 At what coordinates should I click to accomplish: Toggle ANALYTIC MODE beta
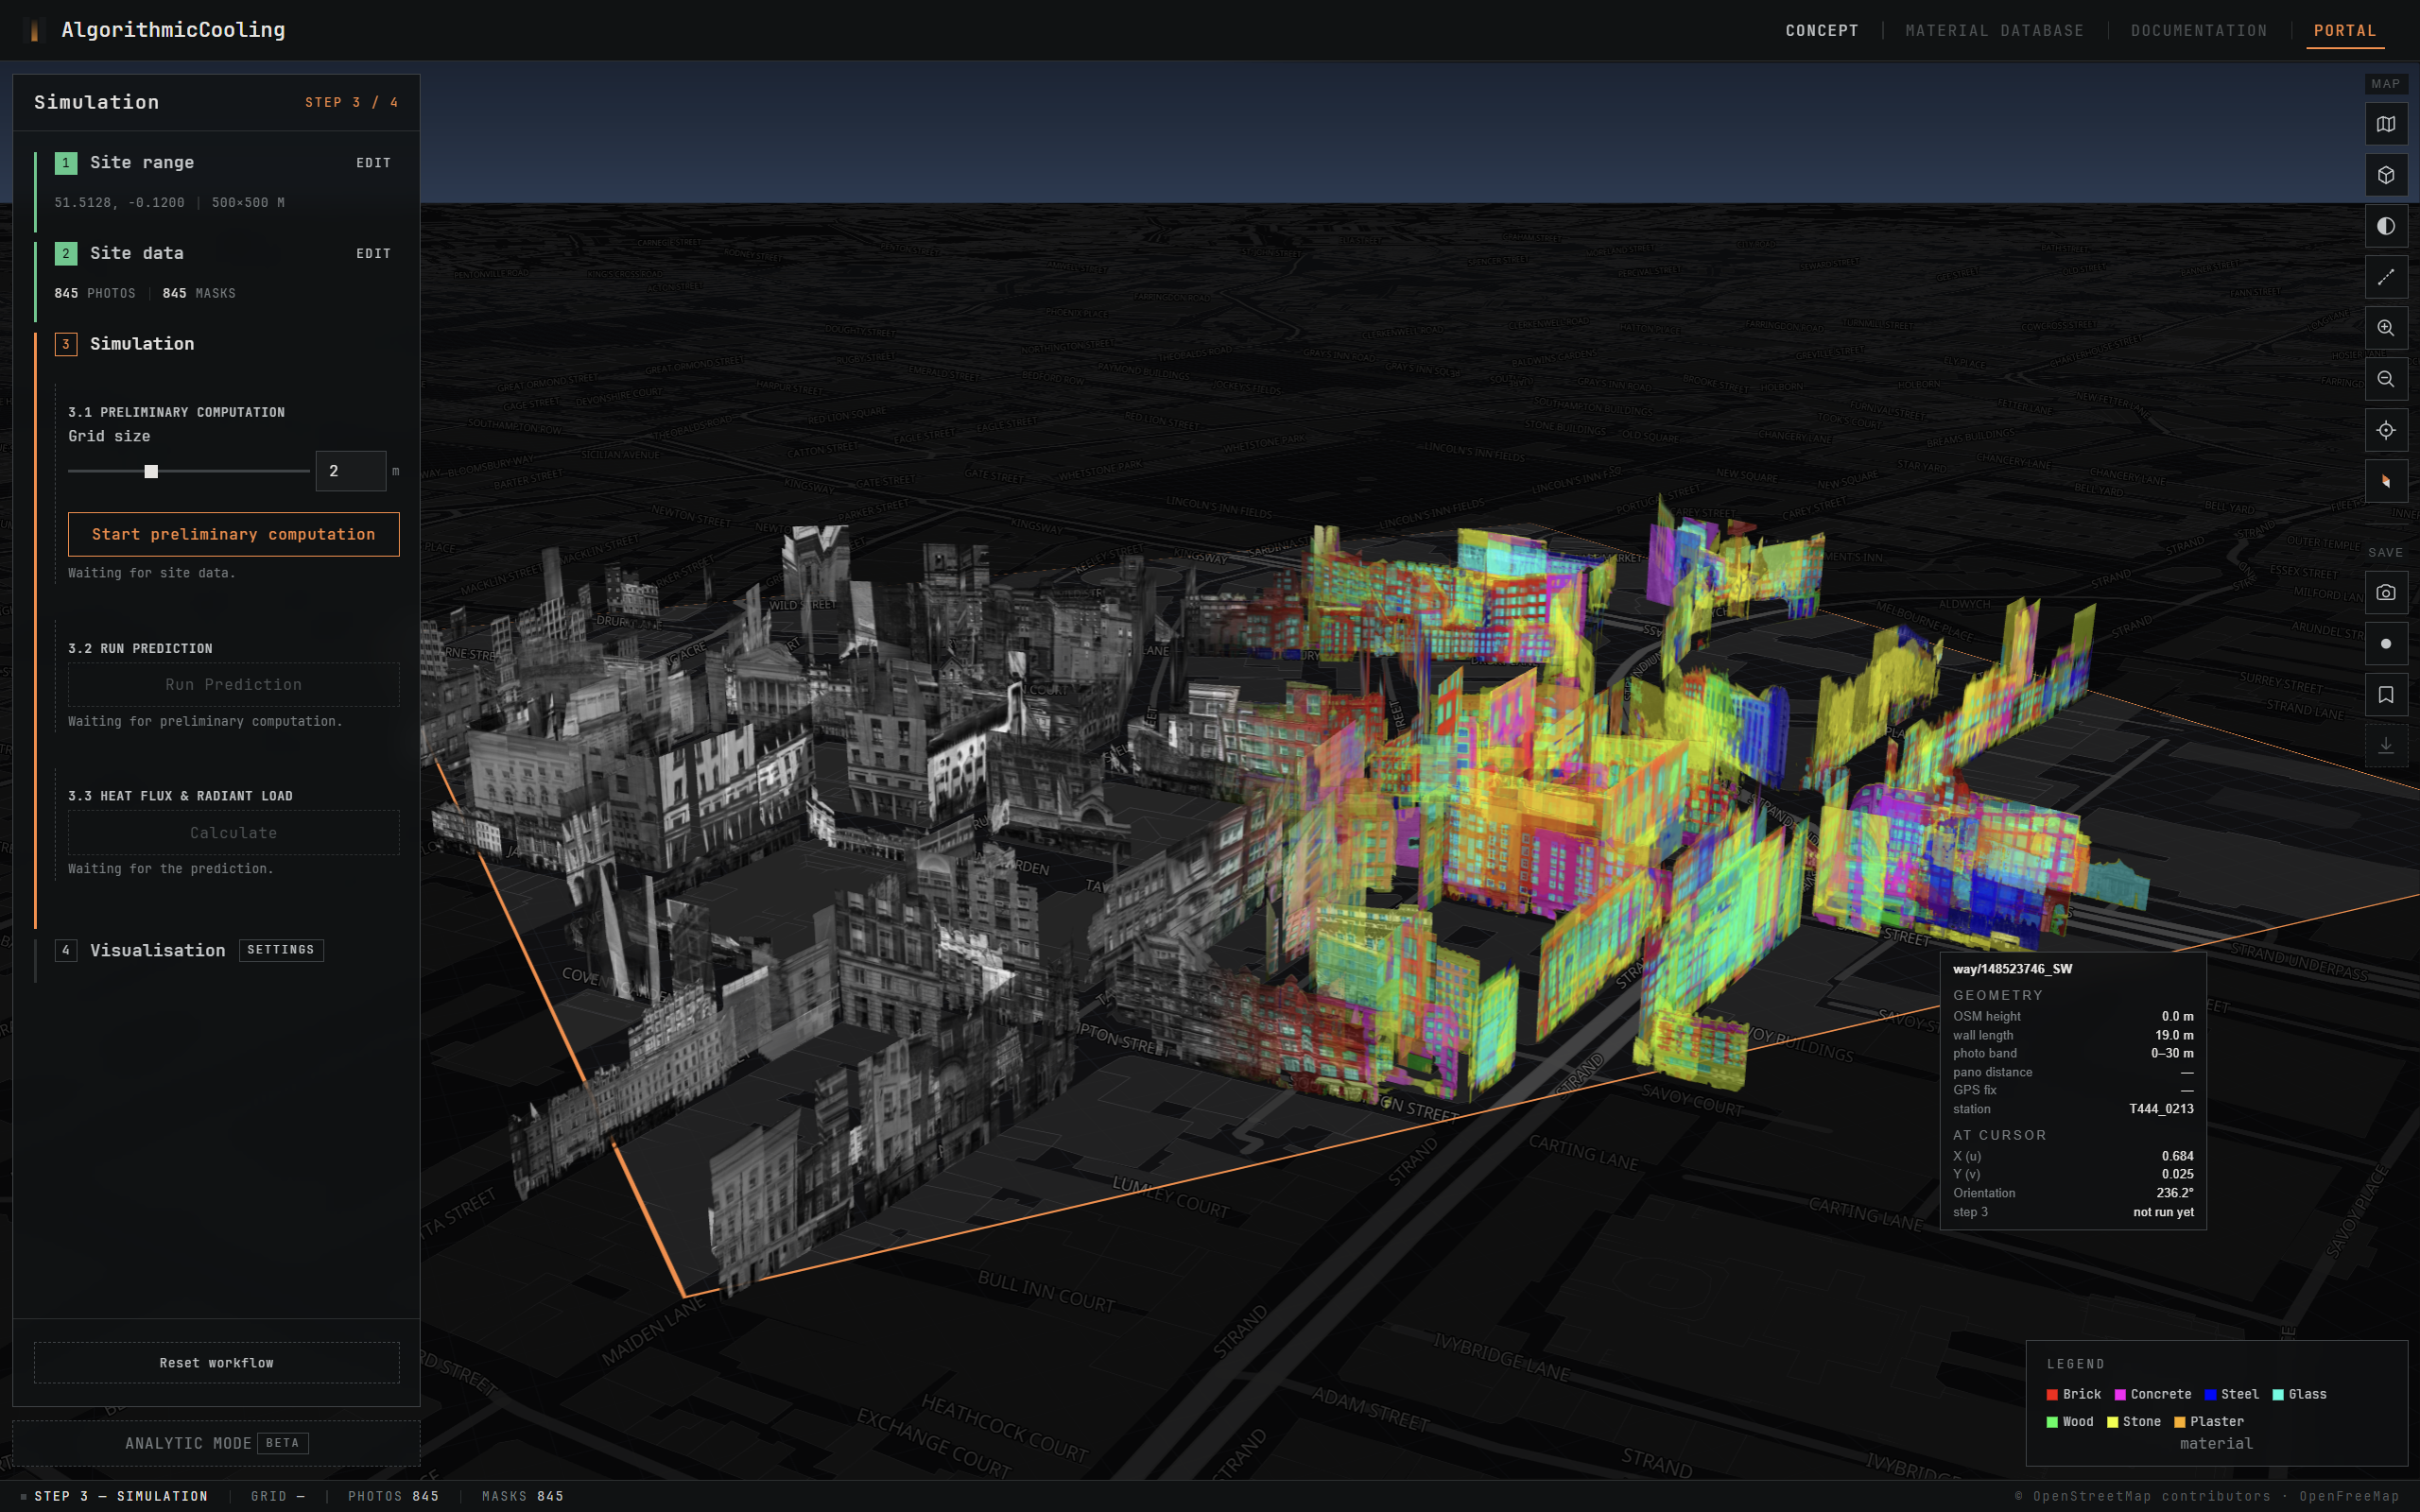[x=216, y=1442]
